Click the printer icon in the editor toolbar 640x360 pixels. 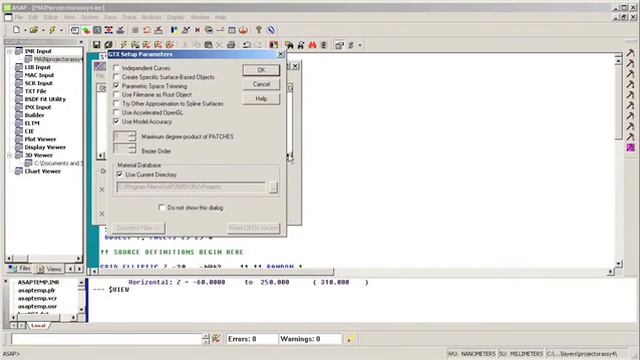pos(231,45)
